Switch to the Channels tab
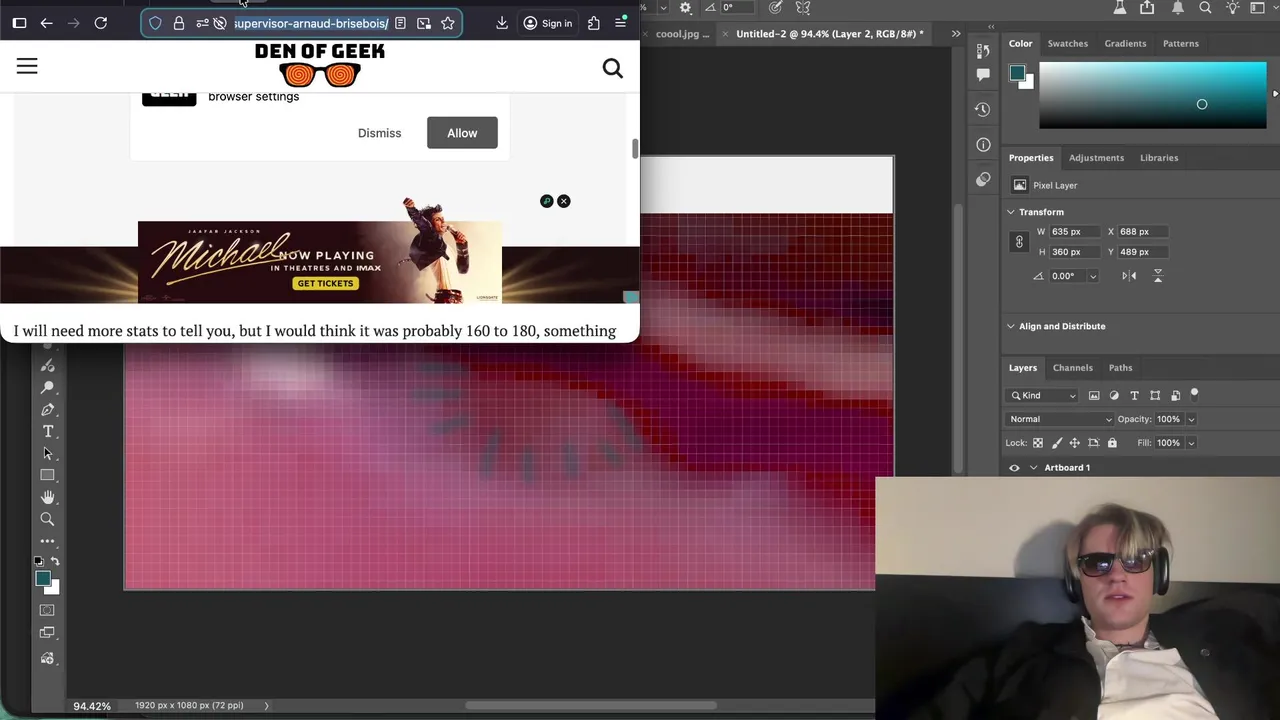The height and width of the screenshot is (720, 1280). pos(1072,368)
